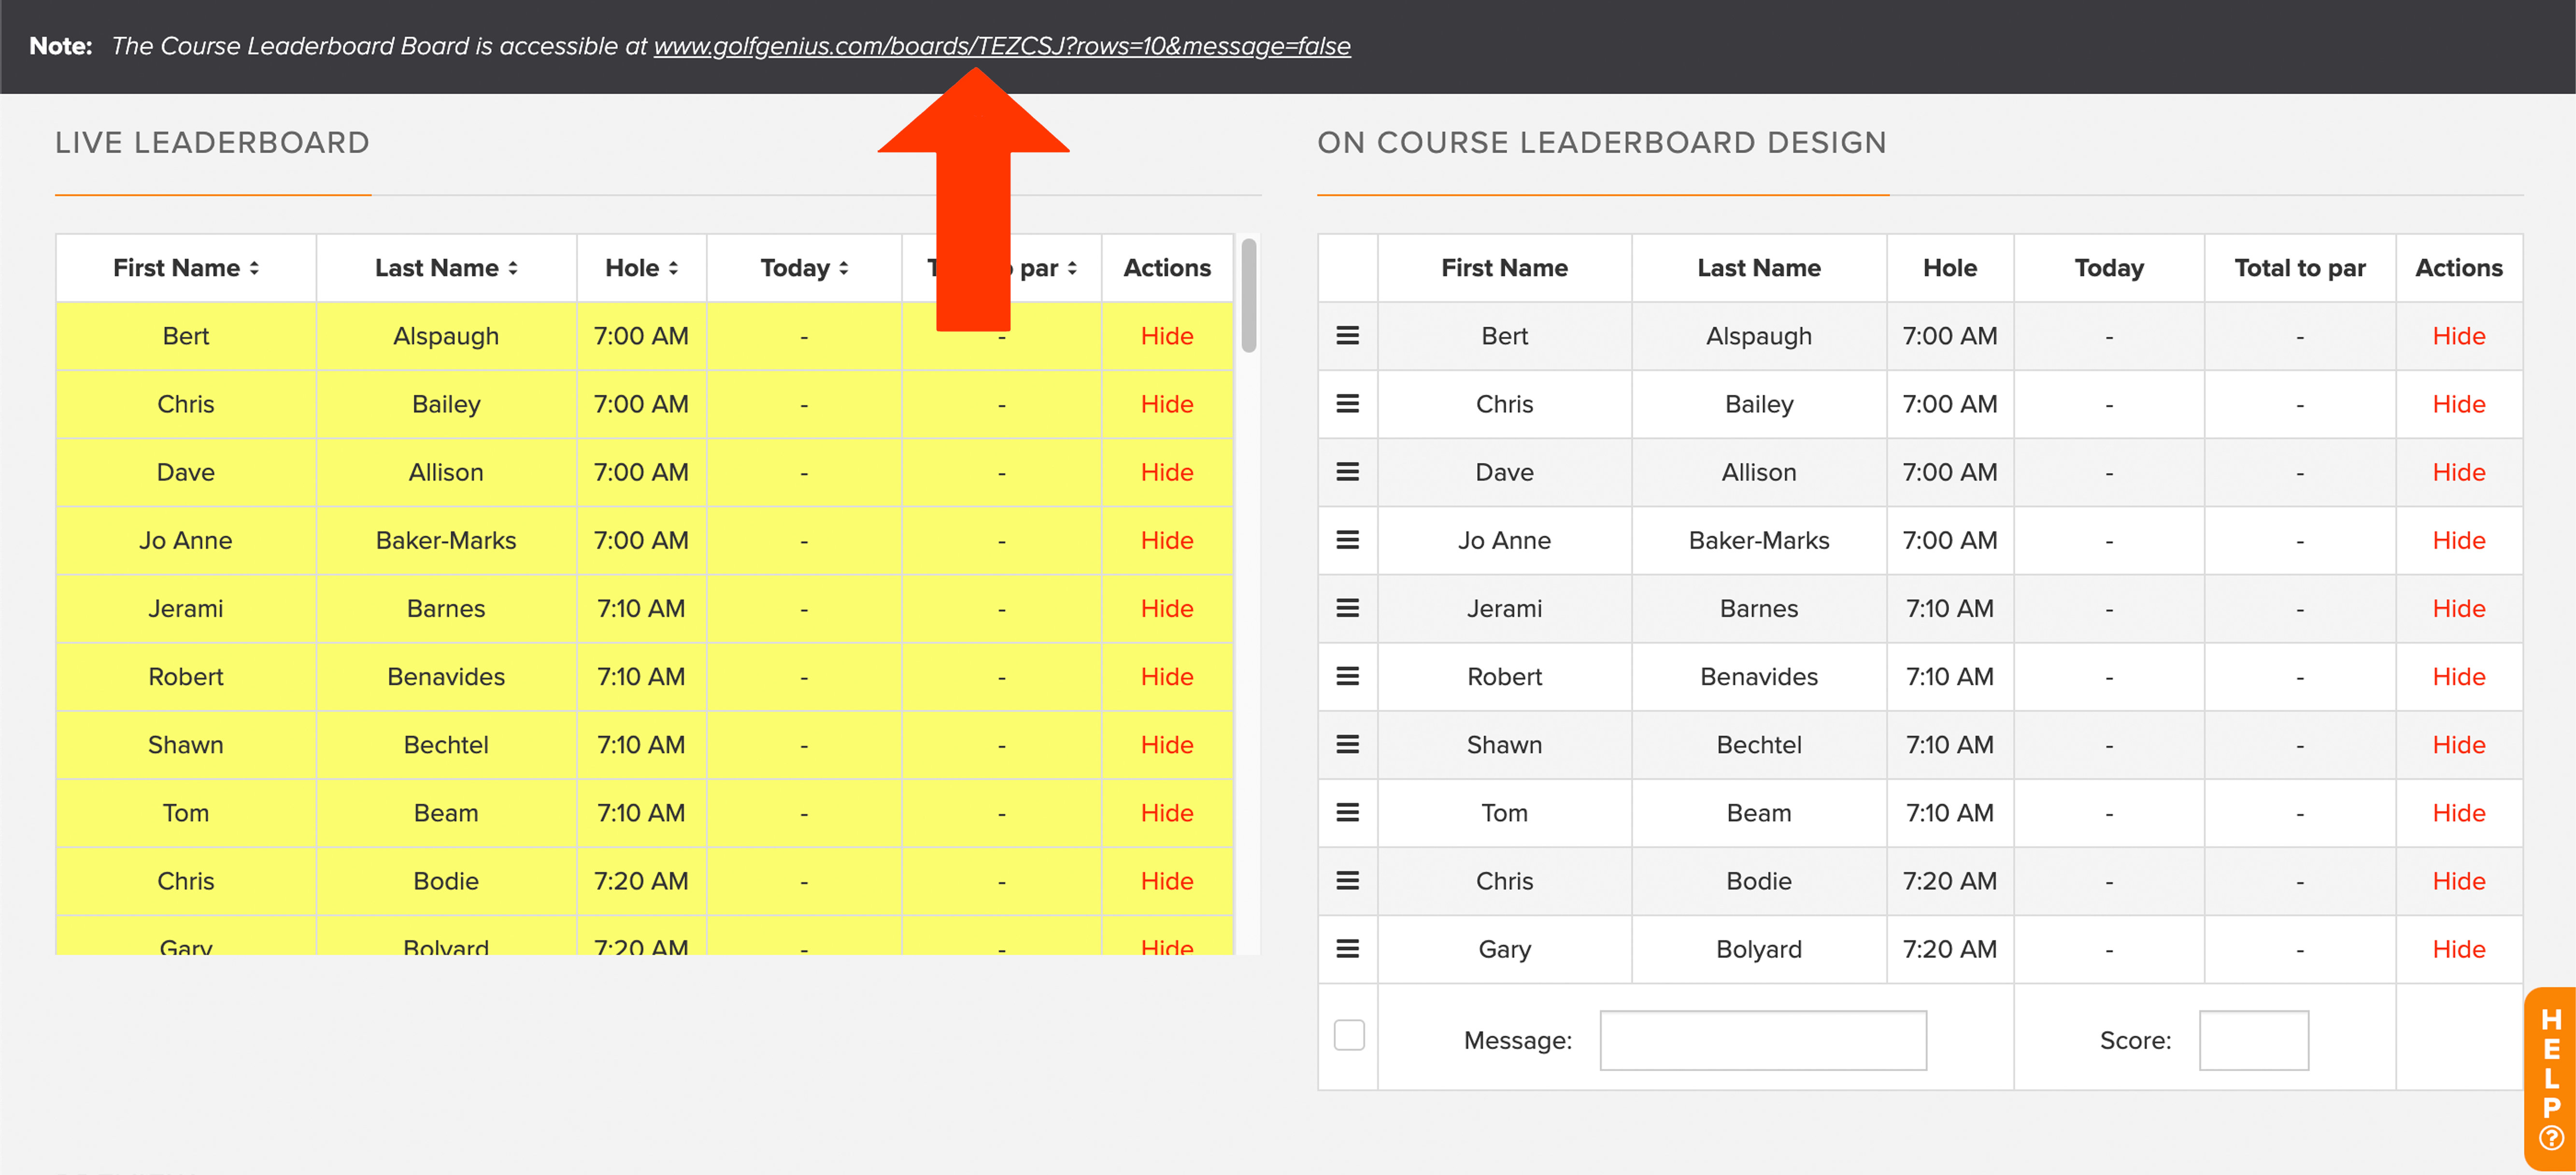Hide Chris Bailey in On Course design
Screen dimensions: 2576x1175
[2459, 404]
